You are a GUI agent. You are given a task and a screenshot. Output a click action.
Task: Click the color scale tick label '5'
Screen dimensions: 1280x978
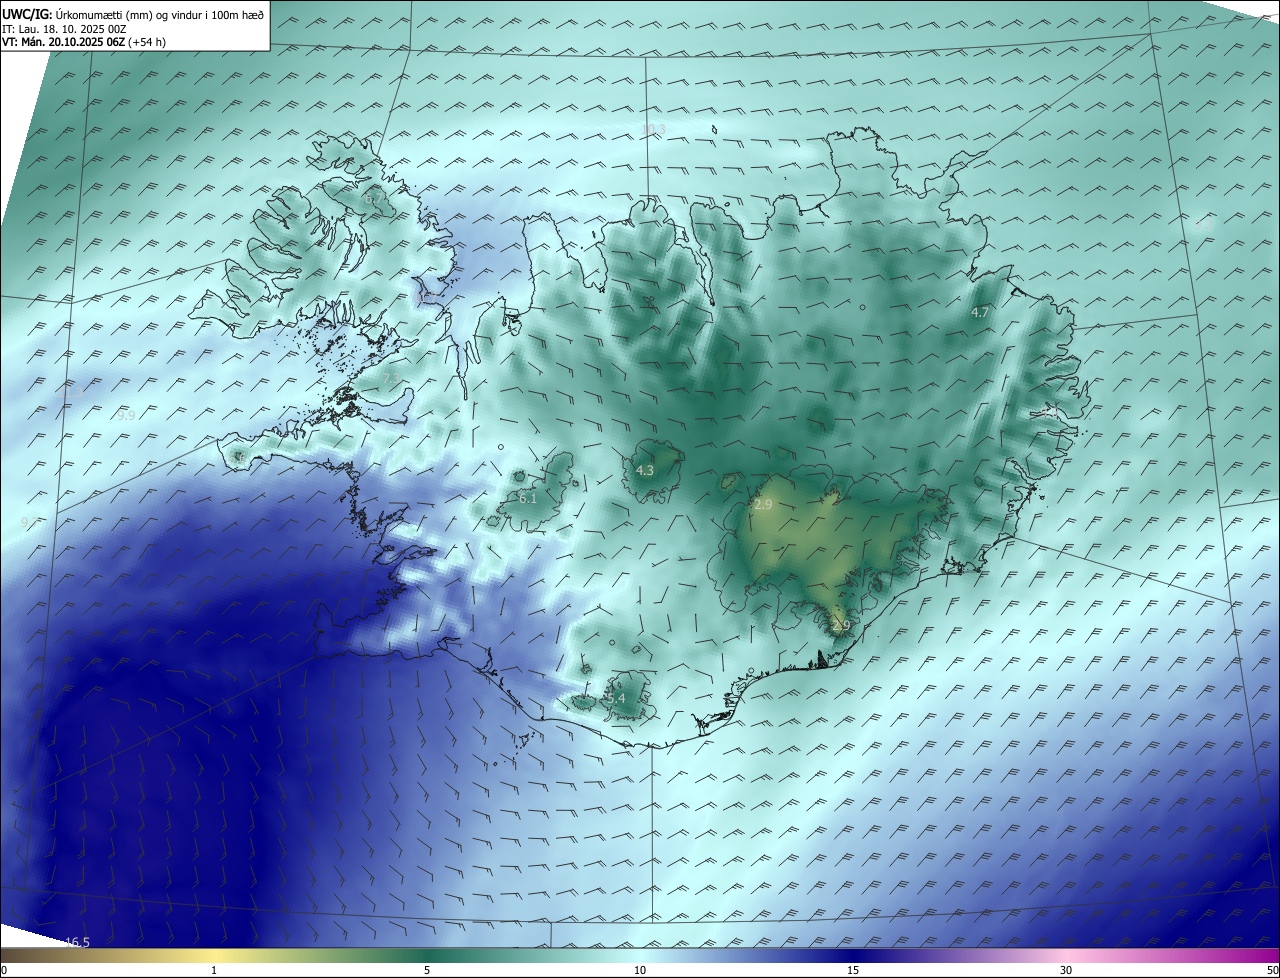(427, 970)
